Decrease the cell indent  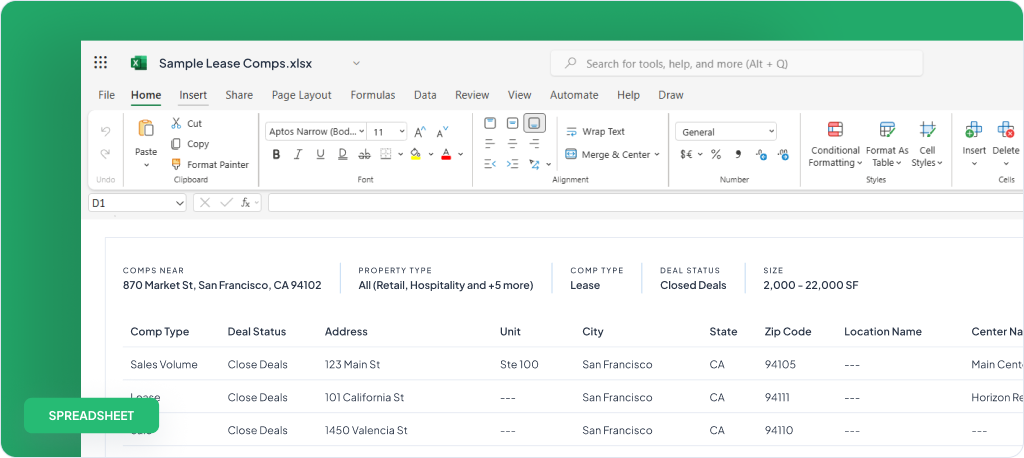[490, 164]
